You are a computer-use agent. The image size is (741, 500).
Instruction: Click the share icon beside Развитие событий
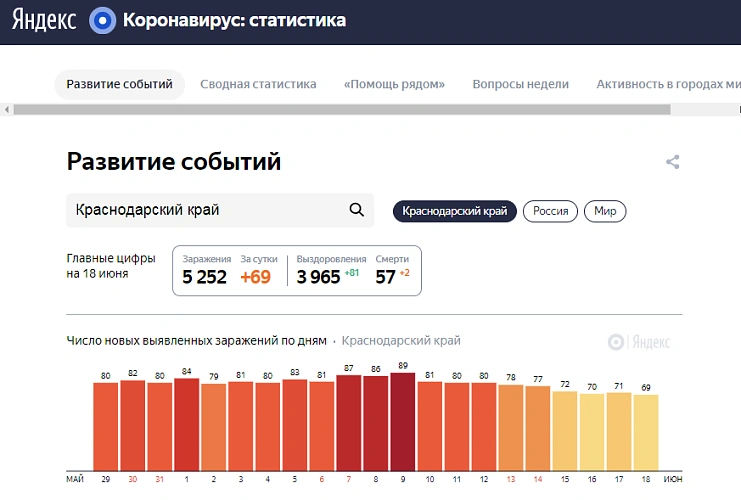[x=672, y=162]
